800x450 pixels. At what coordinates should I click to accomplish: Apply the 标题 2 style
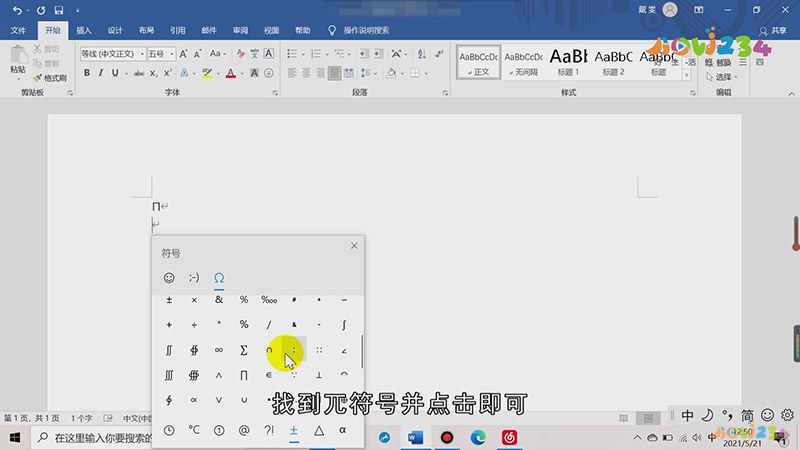pos(613,62)
